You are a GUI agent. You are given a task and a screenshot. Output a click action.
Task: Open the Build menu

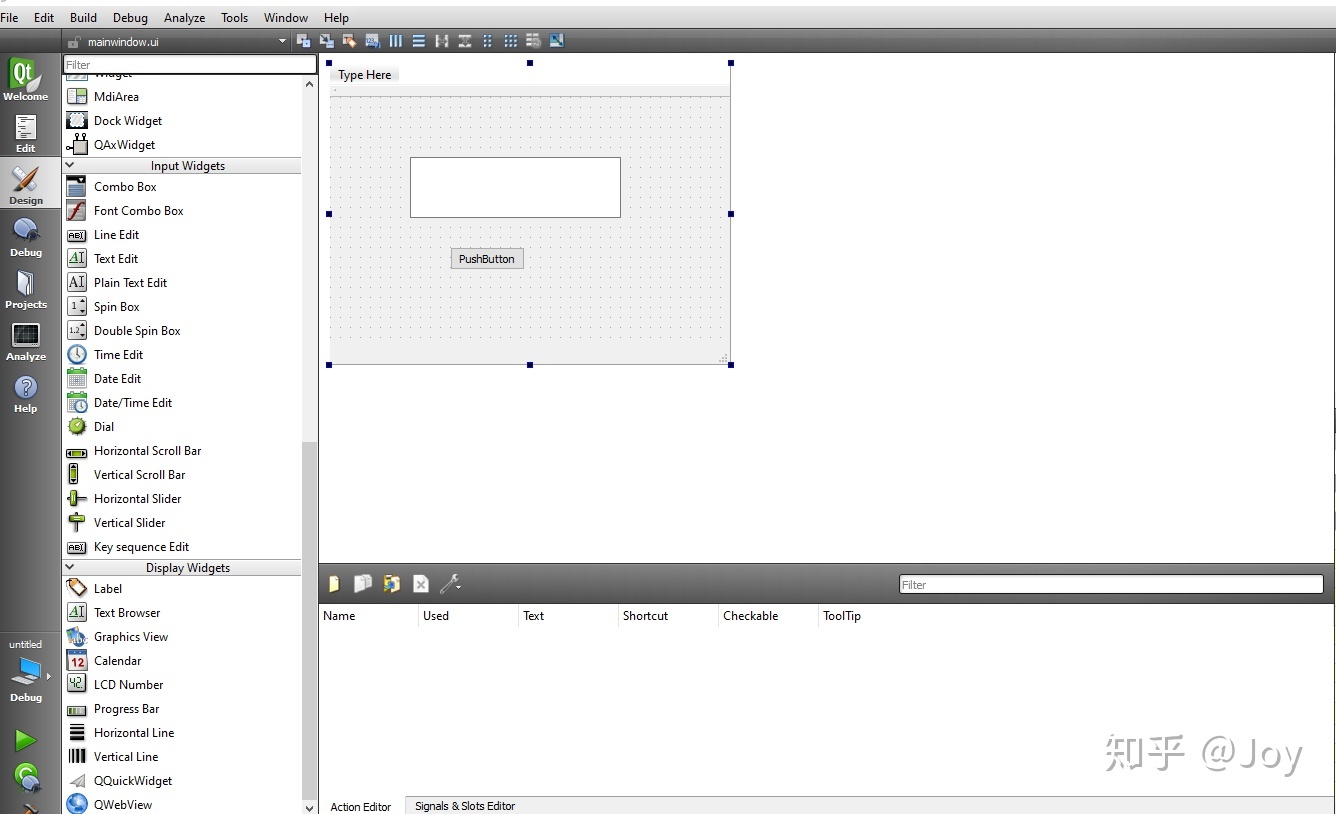coord(83,17)
